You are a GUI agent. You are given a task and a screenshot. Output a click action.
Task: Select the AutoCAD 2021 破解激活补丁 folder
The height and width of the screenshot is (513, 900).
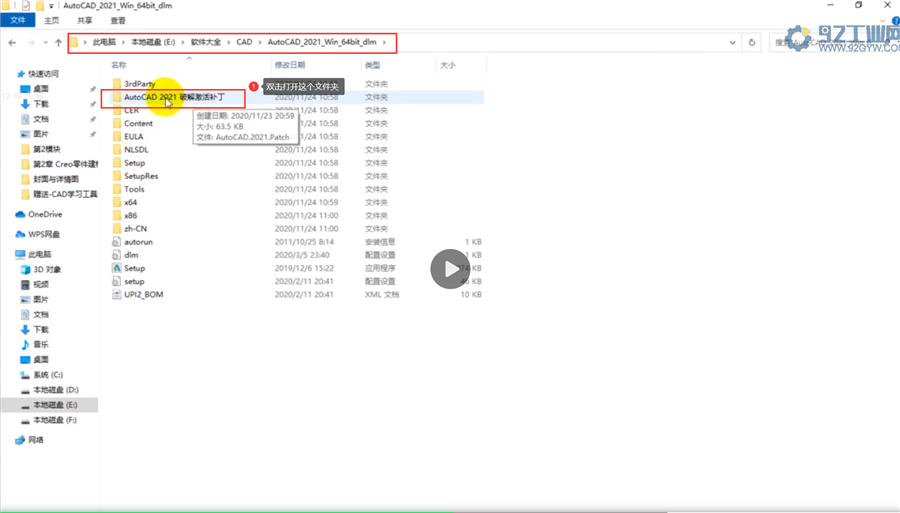coord(174,97)
